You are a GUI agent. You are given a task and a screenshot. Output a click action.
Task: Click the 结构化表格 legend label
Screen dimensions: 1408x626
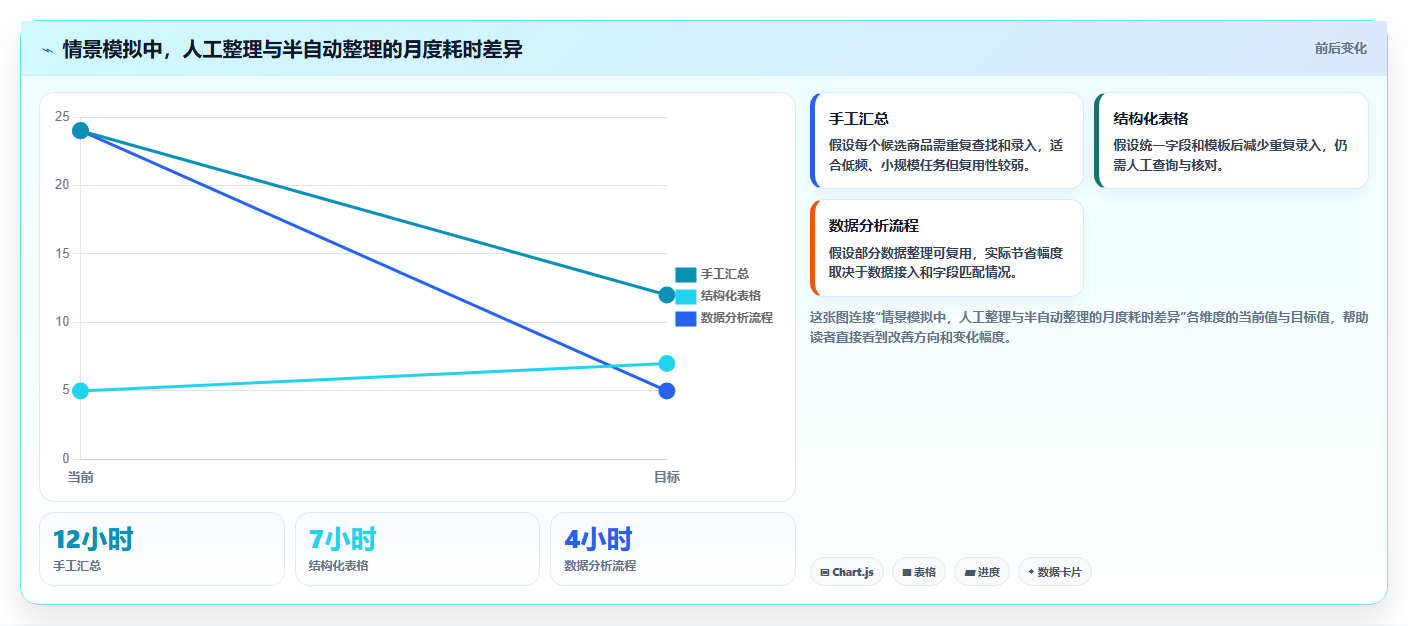coord(731,296)
